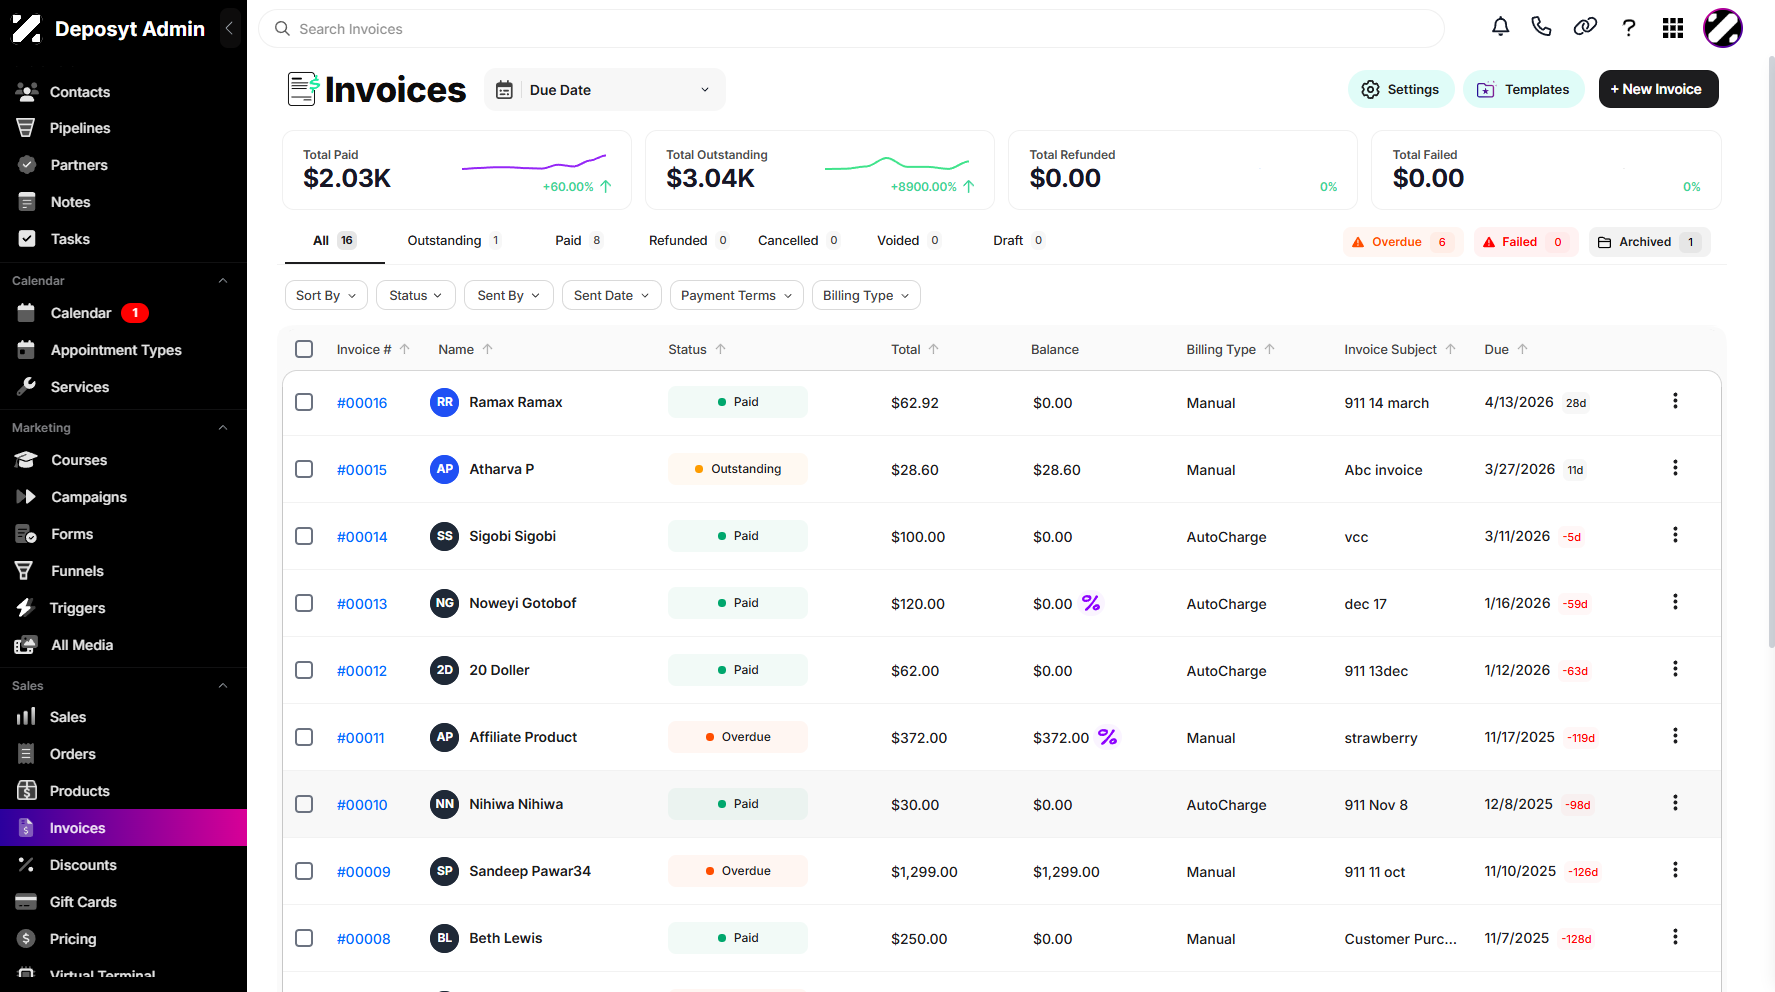Select the Sigobi Sigobi invoice checkbox
1775x992 pixels.
click(x=304, y=536)
